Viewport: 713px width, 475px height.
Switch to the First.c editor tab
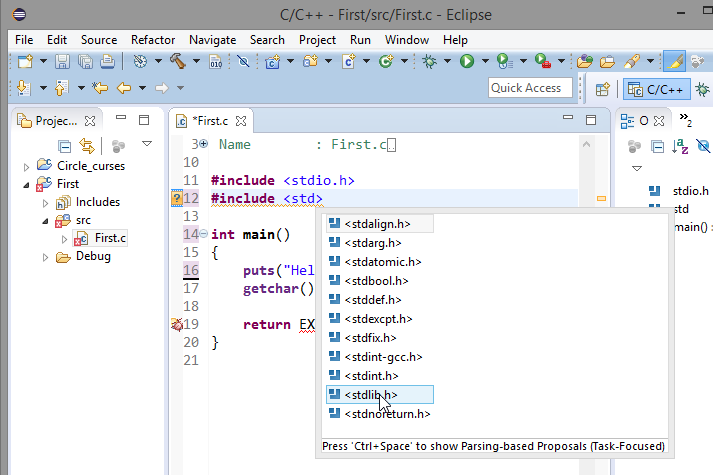coord(209,121)
